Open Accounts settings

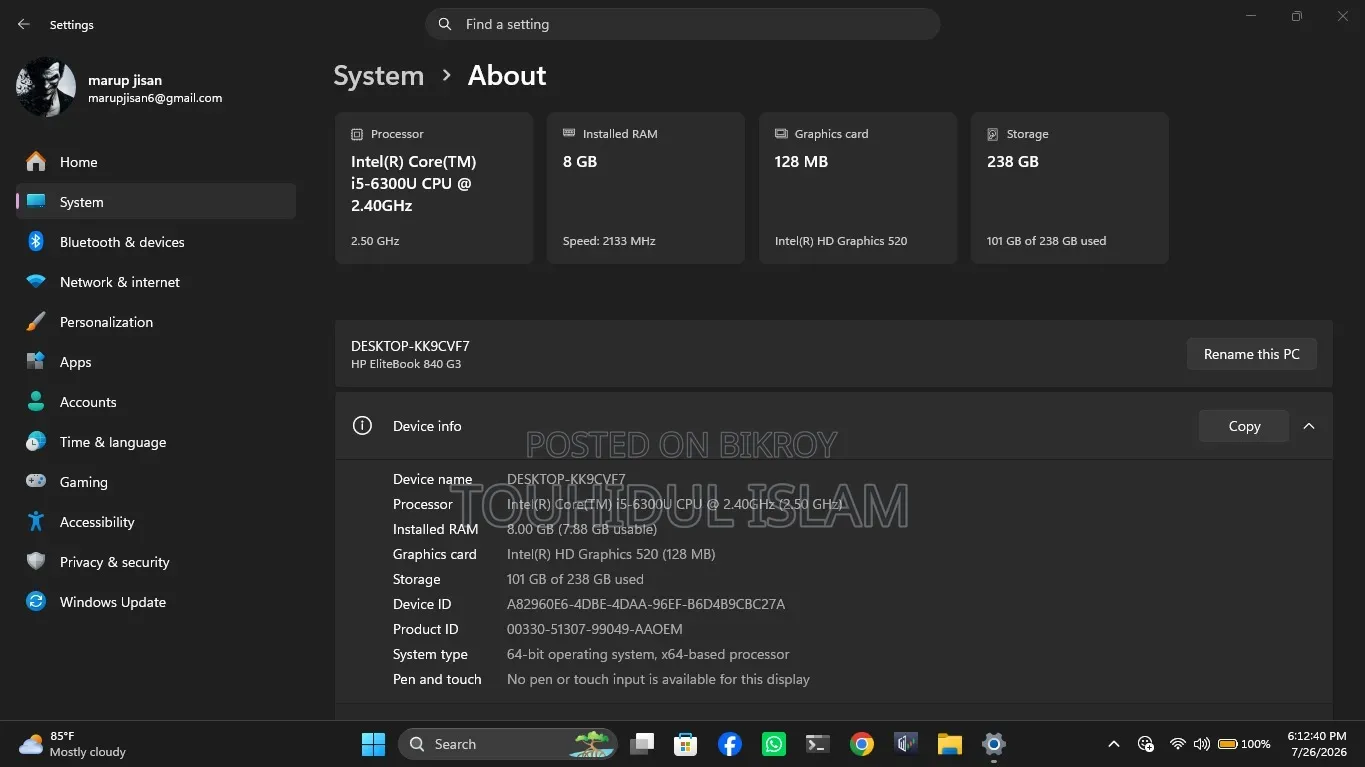[156, 402]
